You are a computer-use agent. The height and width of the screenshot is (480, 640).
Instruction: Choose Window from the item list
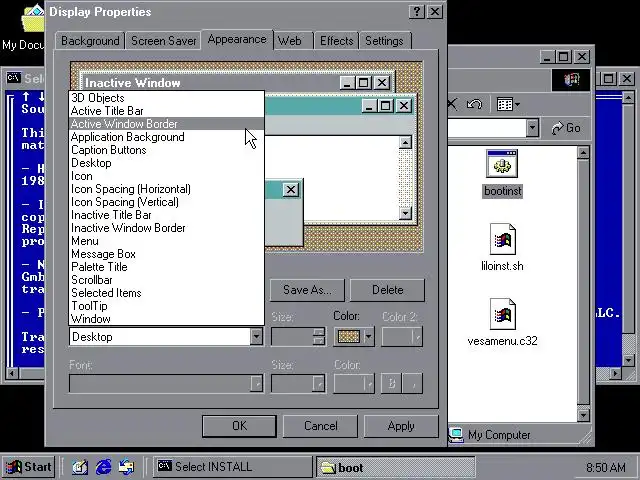[167, 319]
